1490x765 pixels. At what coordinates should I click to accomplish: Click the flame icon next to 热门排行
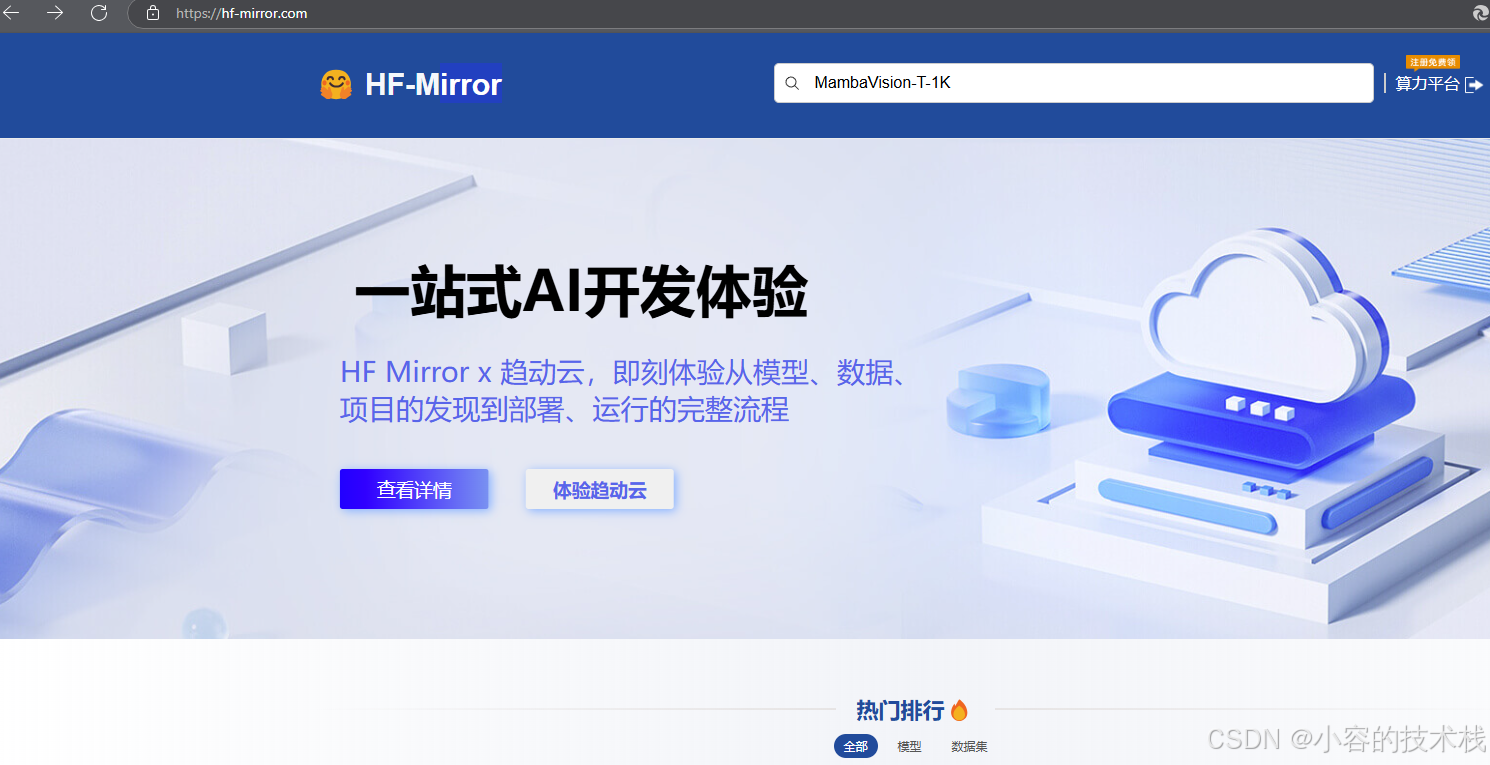[959, 710]
